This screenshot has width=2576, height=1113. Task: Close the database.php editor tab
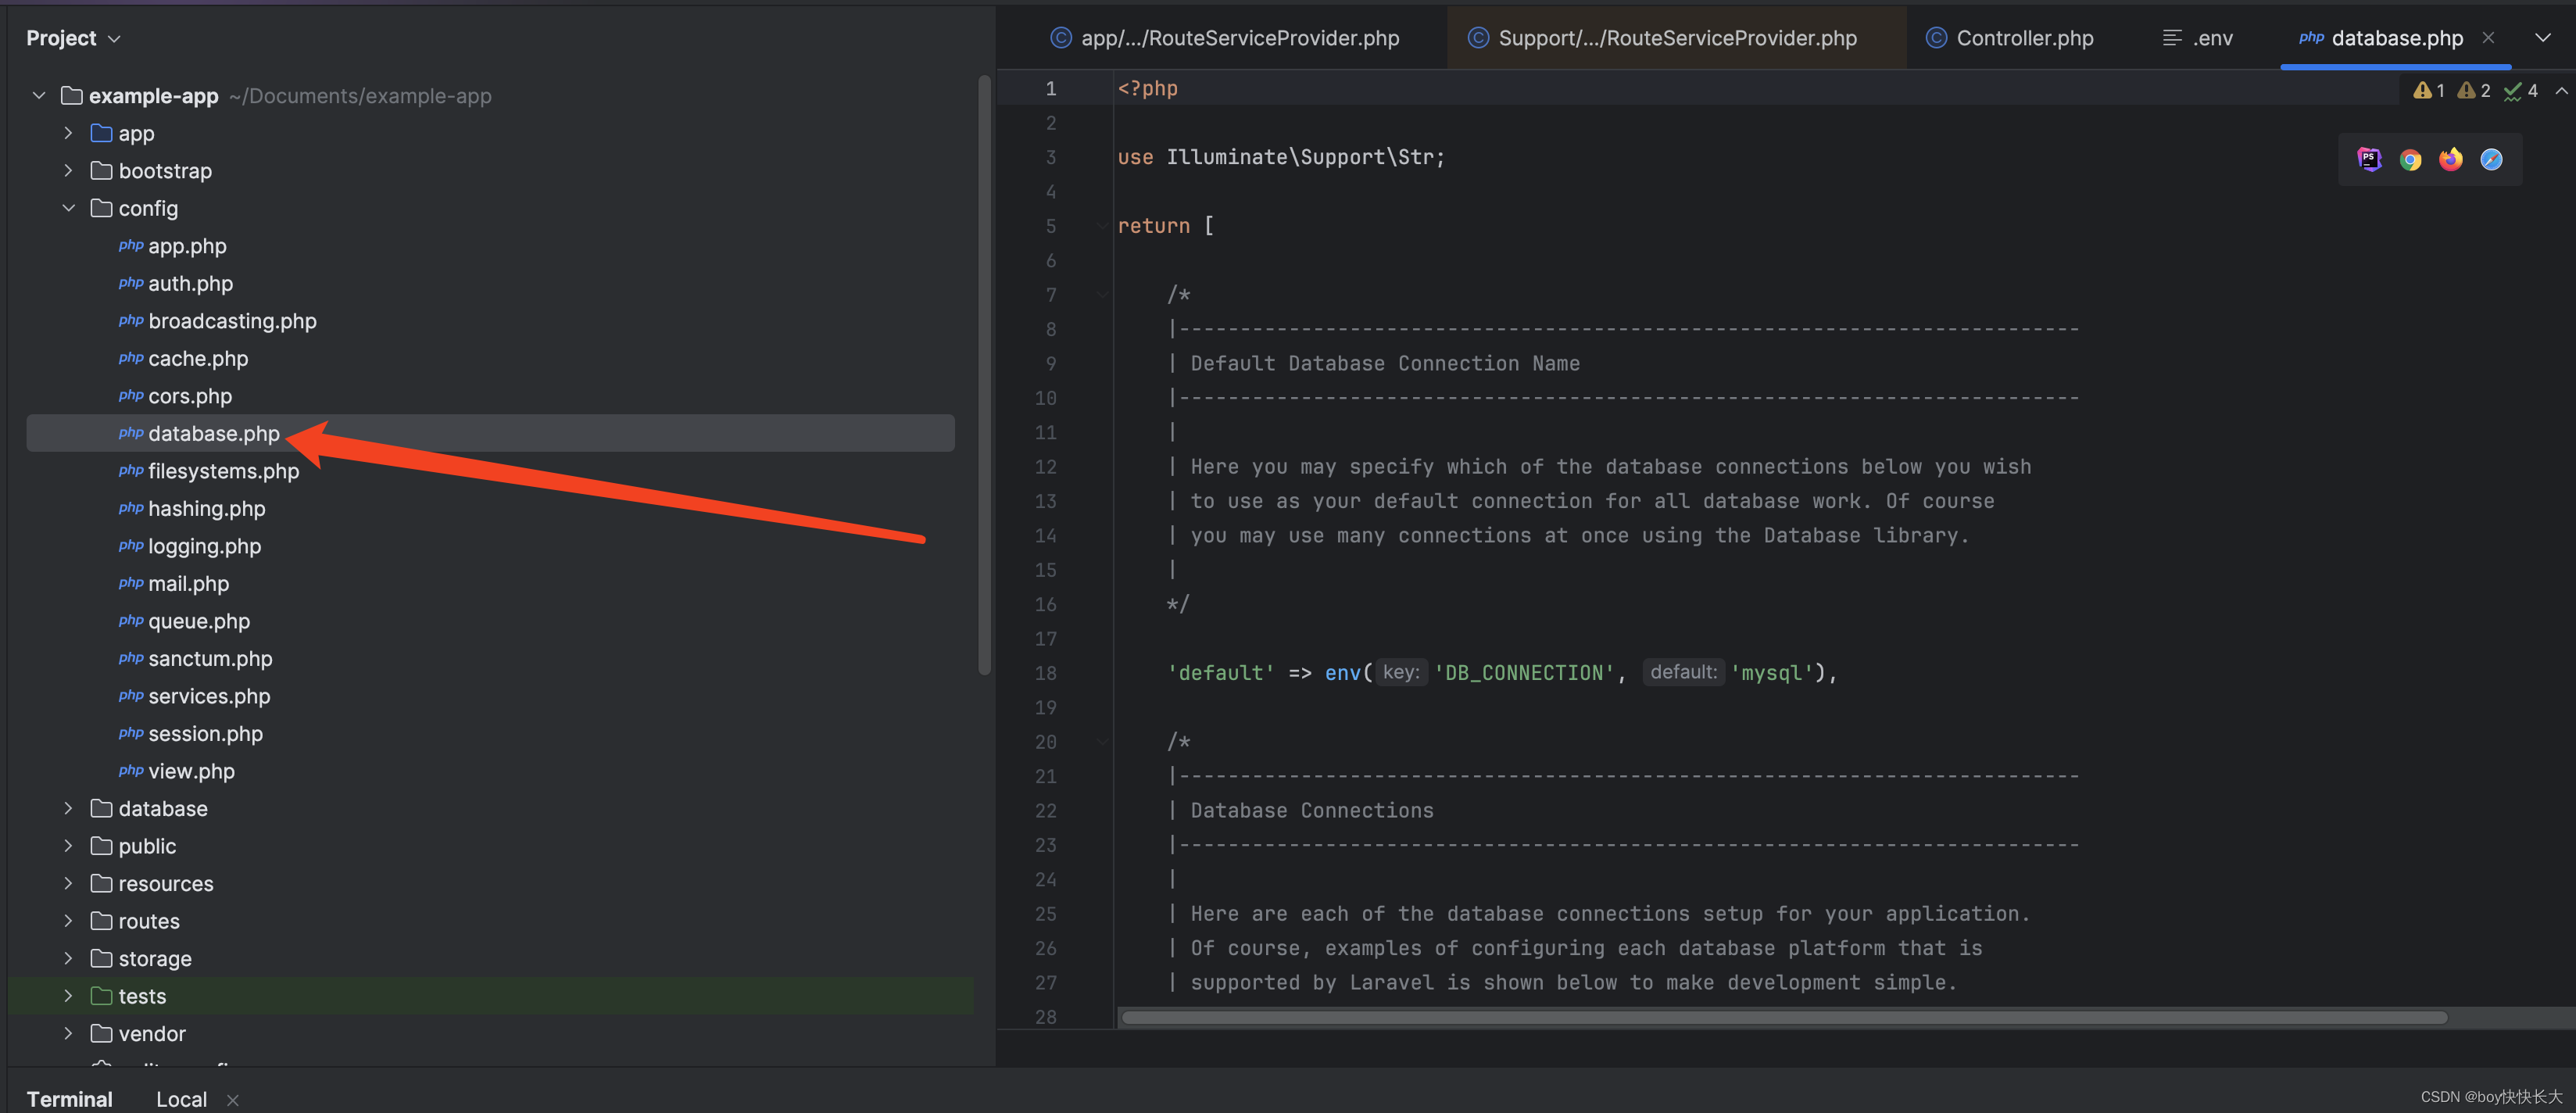2488,38
